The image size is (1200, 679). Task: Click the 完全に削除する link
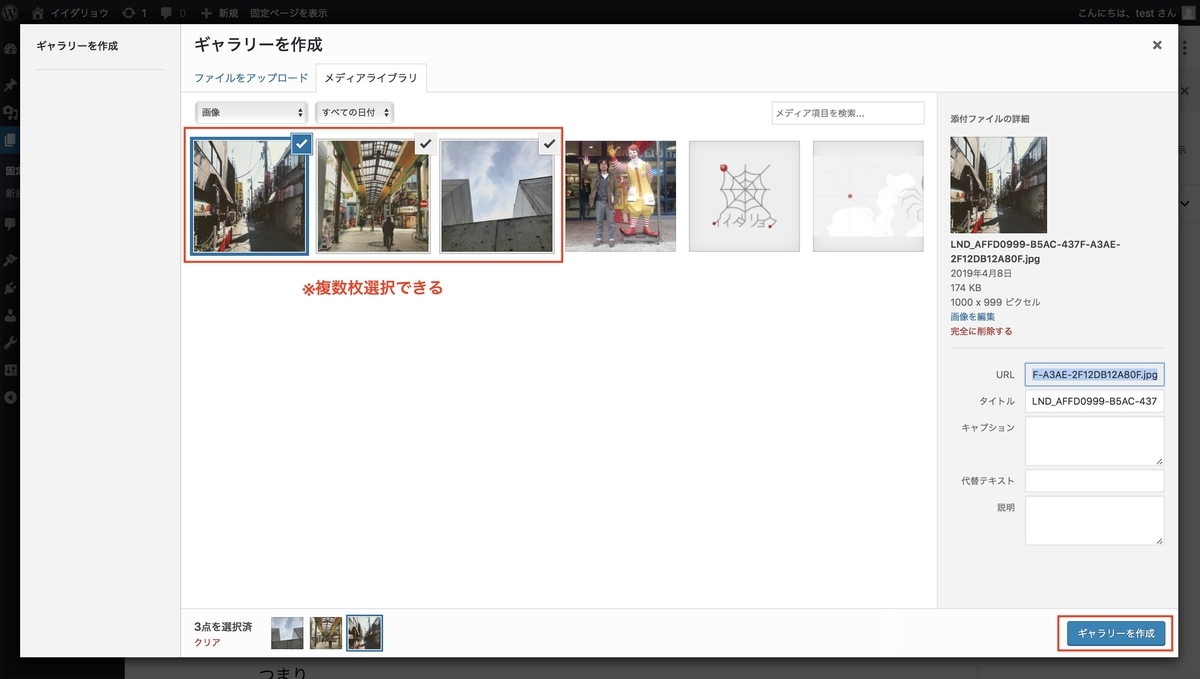pos(982,331)
